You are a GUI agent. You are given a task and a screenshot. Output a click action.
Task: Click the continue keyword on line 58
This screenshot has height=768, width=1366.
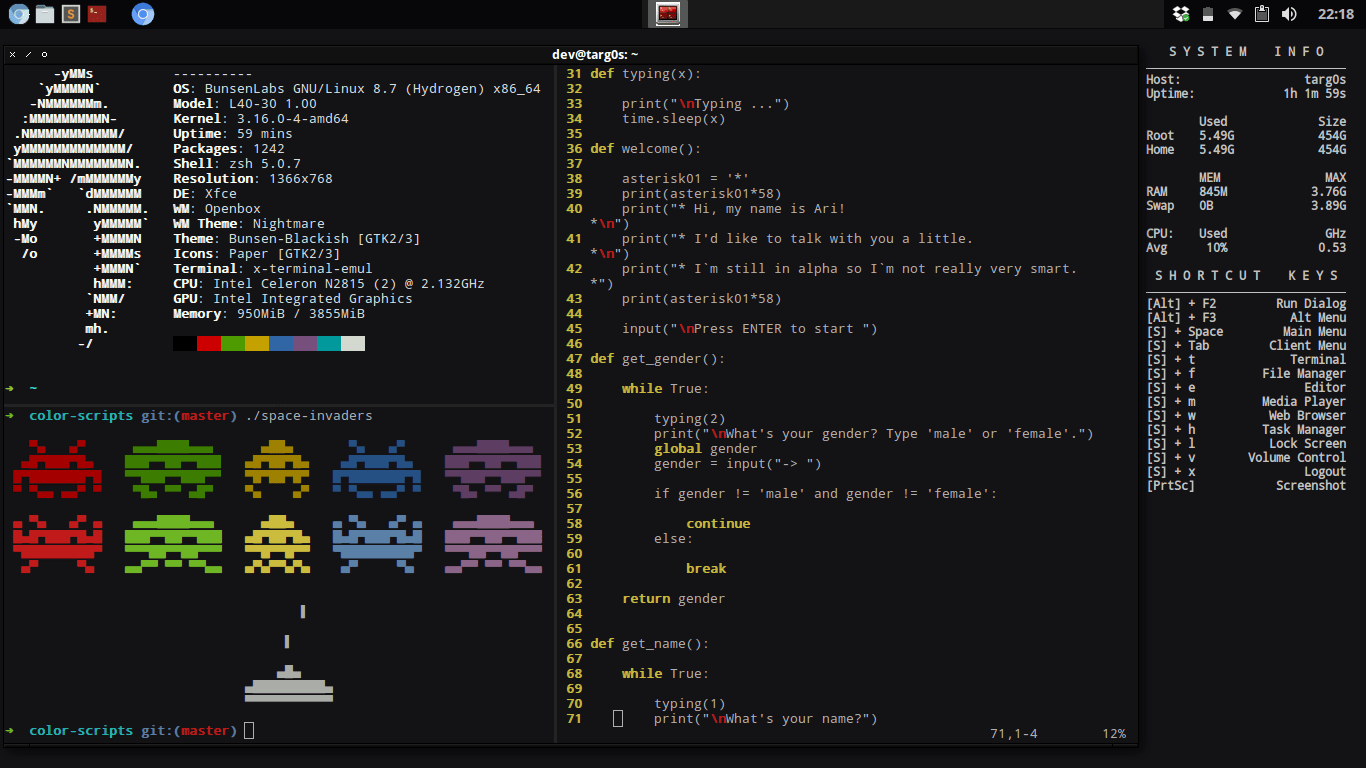coord(718,524)
